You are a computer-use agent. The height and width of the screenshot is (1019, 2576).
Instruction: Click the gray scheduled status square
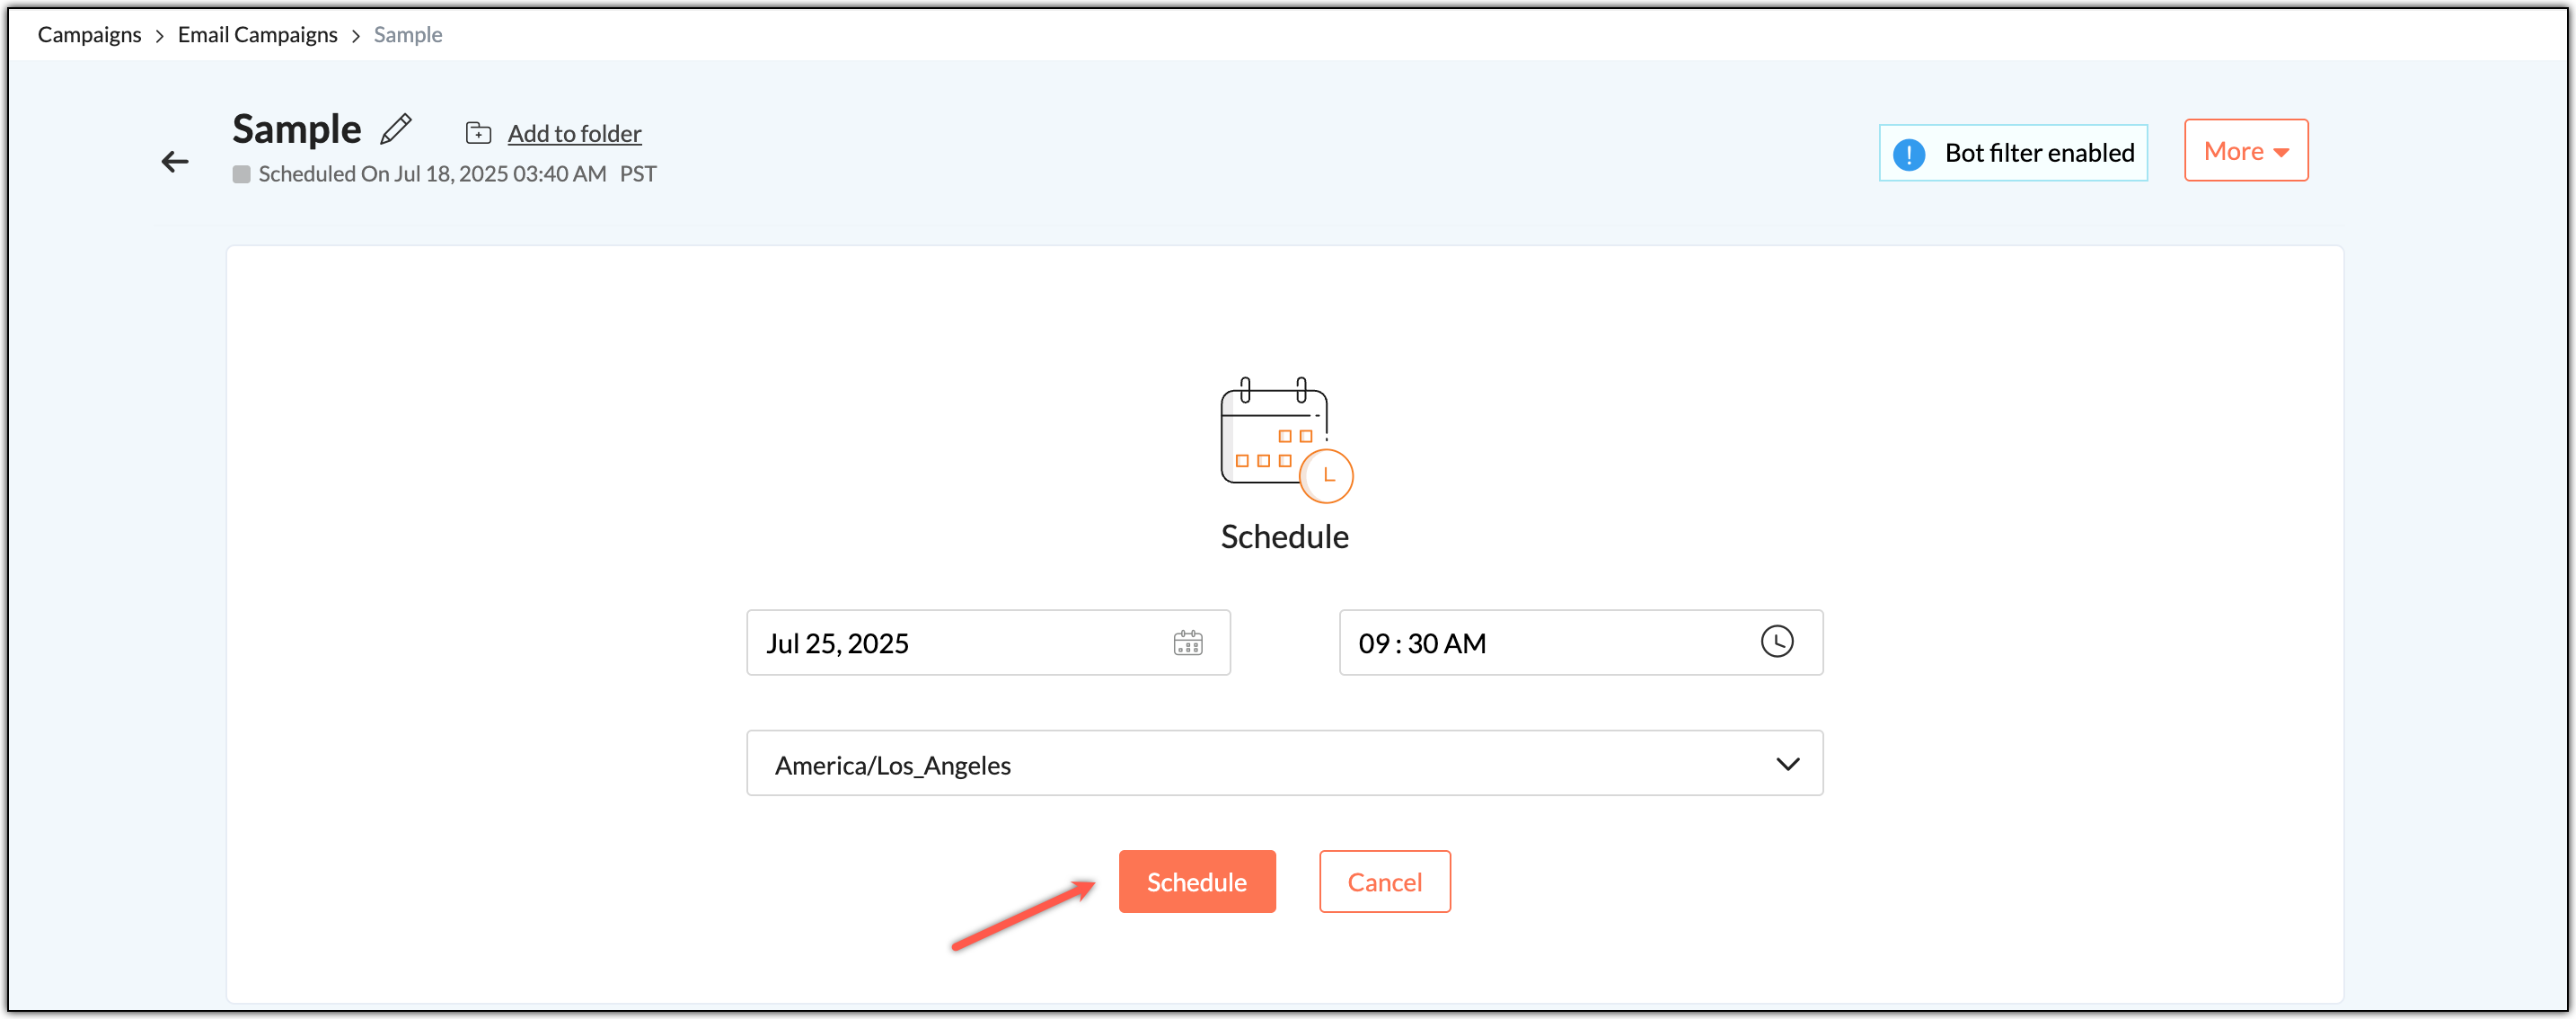tap(241, 174)
